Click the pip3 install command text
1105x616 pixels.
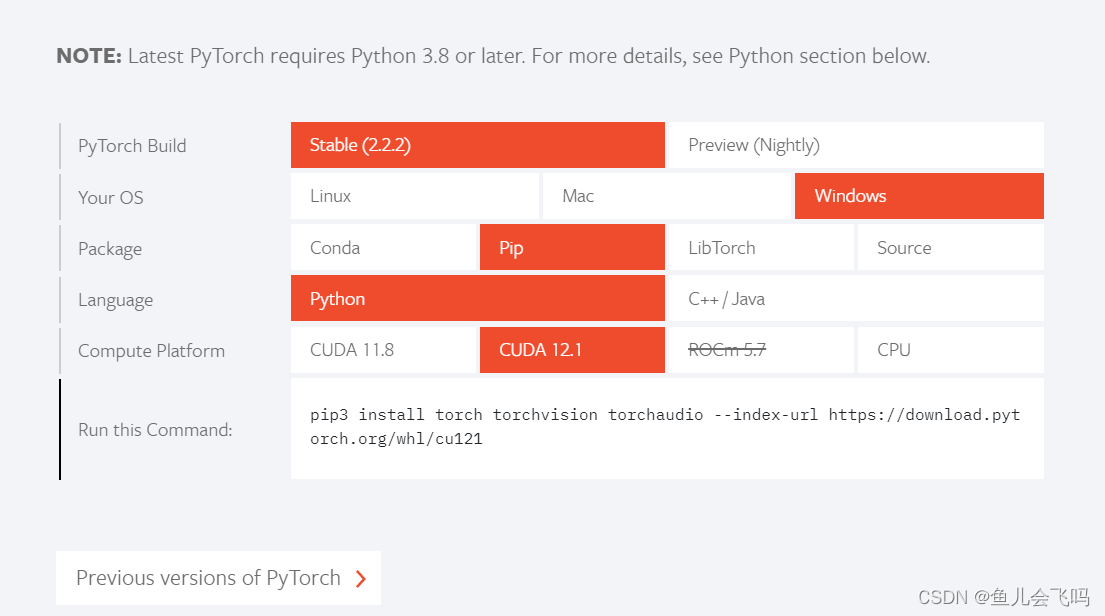click(x=665, y=426)
